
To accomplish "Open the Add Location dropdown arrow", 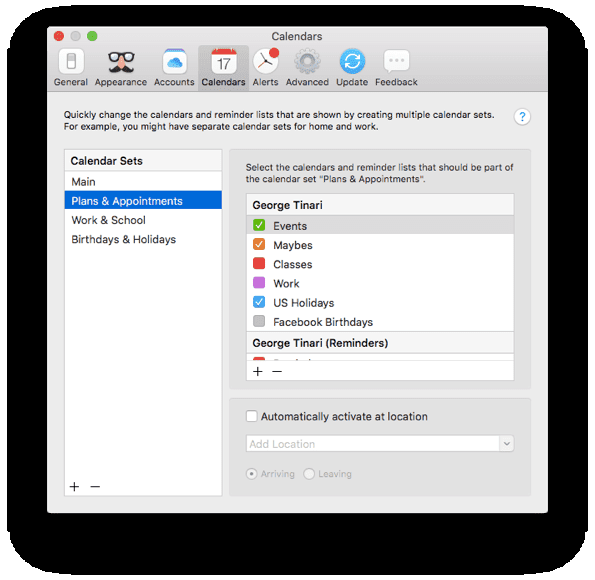I will tap(507, 443).
